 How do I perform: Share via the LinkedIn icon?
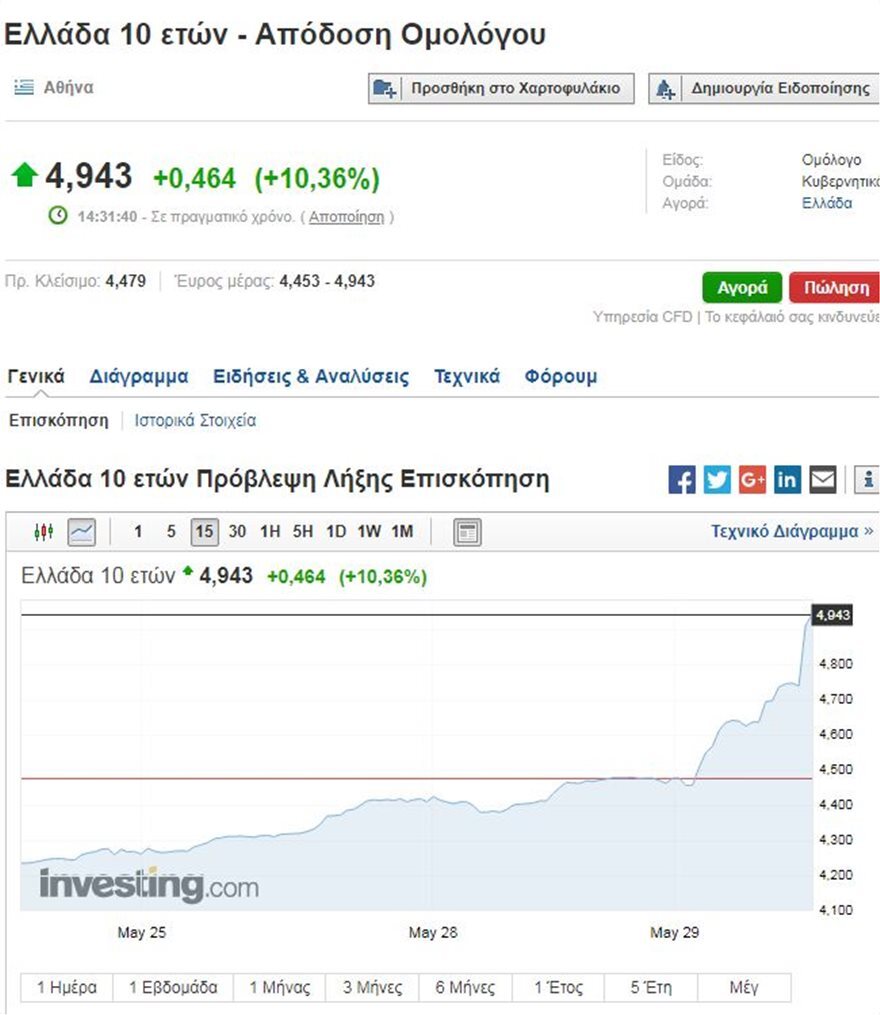point(787,480)
